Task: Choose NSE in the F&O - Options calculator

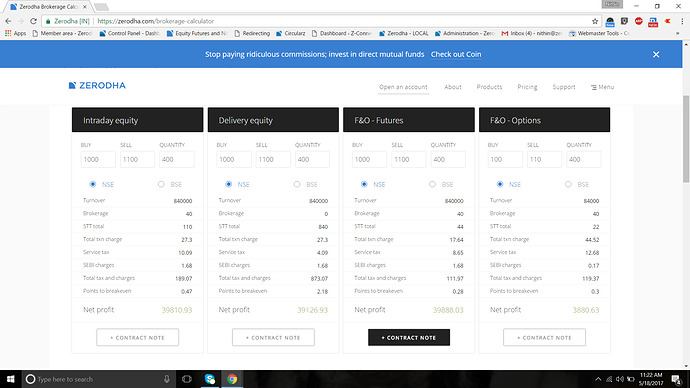Action: coord(500,184)
